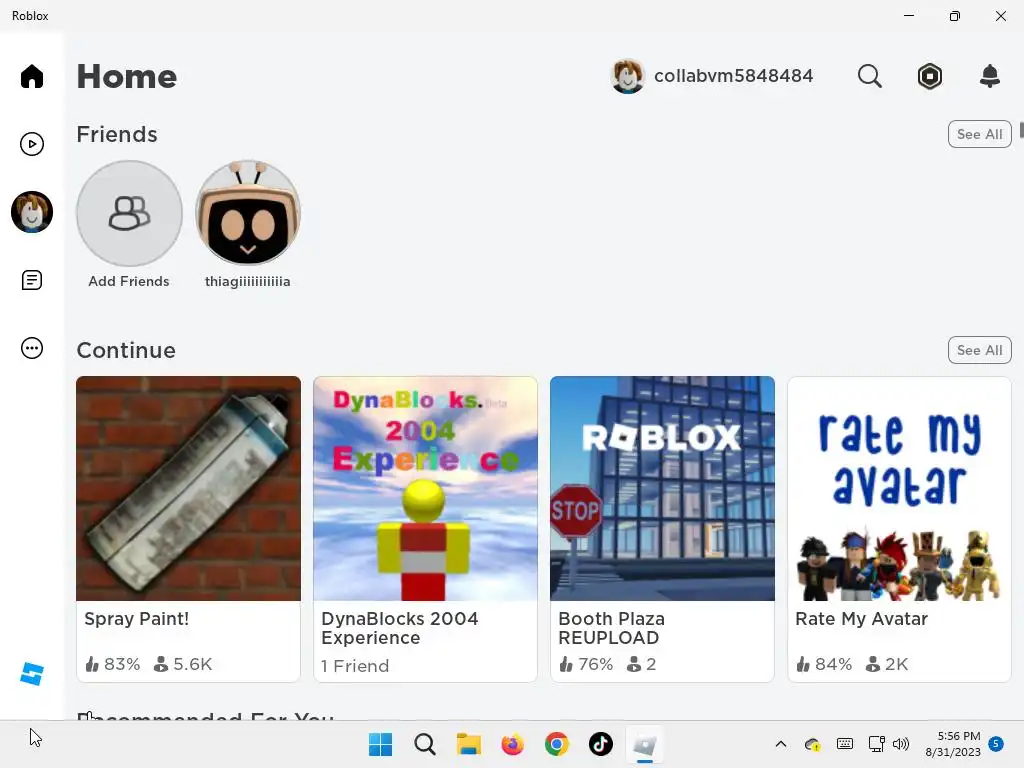
Task: Open the More ellipsis icon in sidebar
Action: (31, 348)
